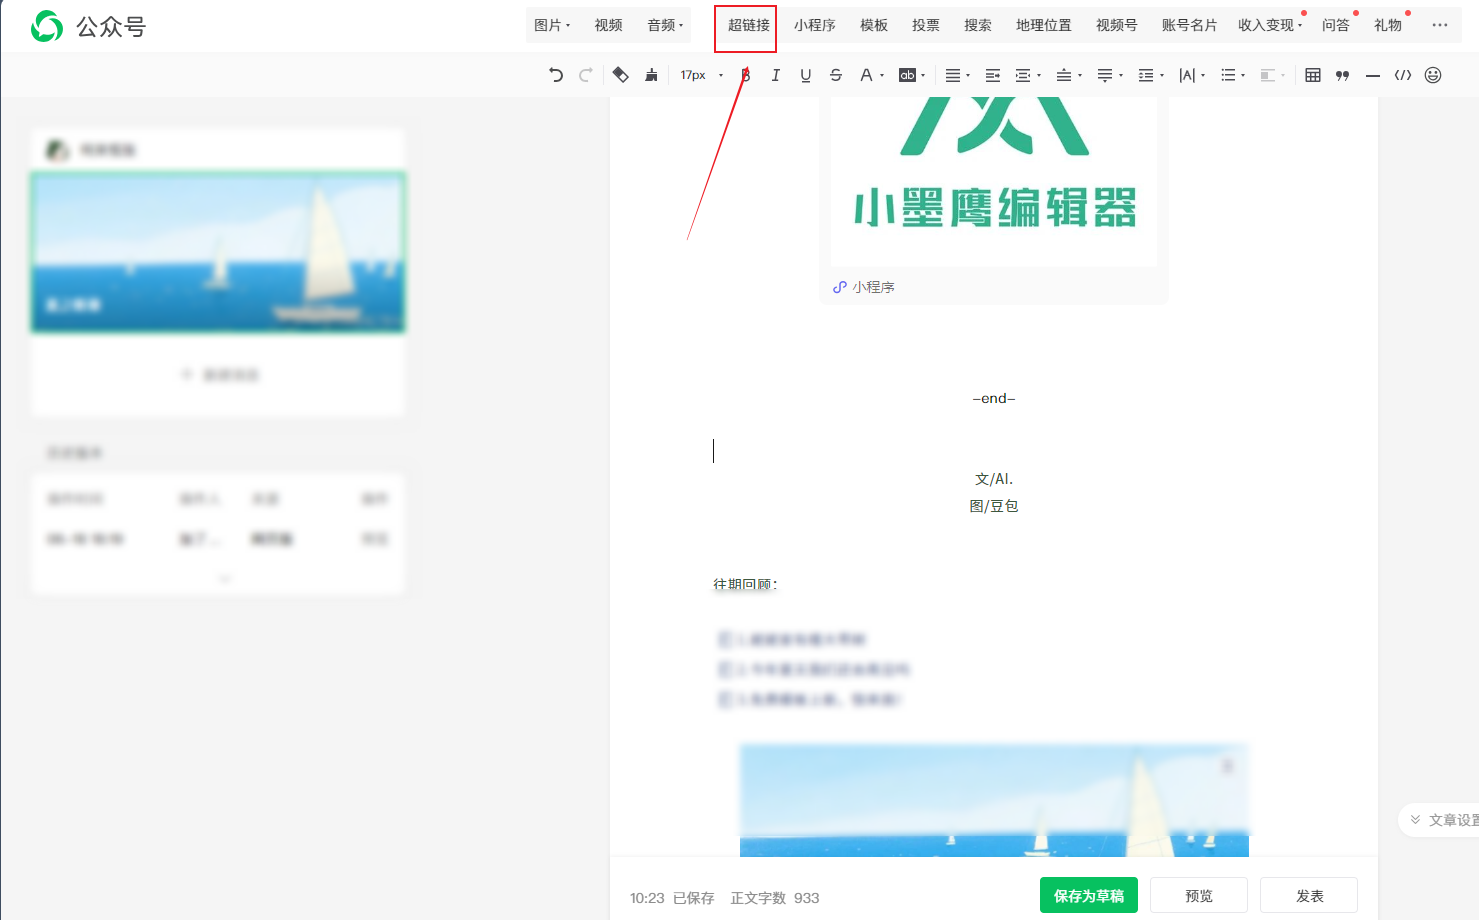1479x920 pixels.
Task: Click the 往期回顾: heading text
Action: tap(745, 584)
